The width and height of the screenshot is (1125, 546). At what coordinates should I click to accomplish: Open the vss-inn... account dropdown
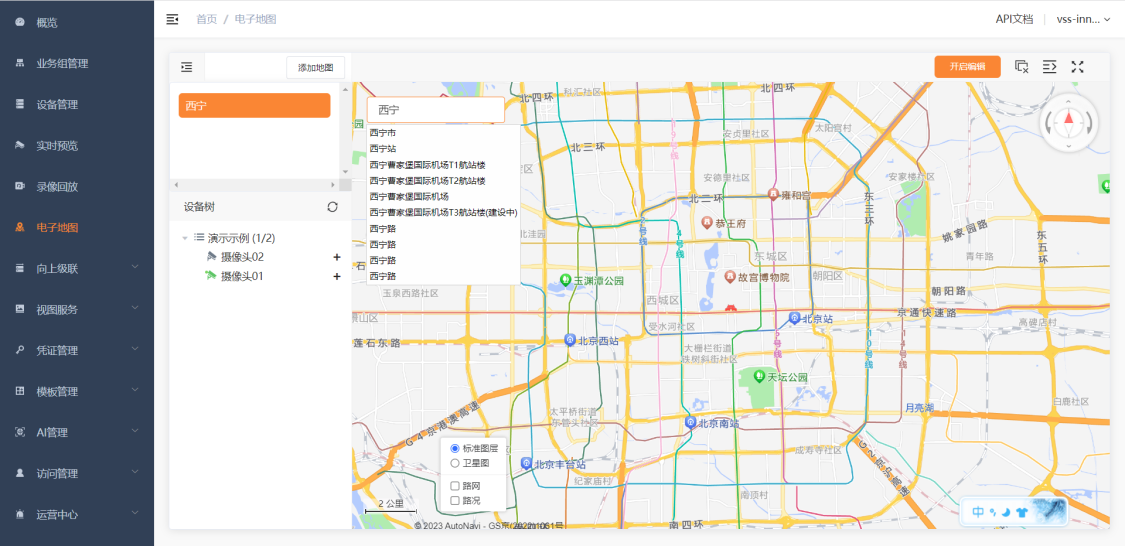pyautogui.click(x=1083, y=19)
